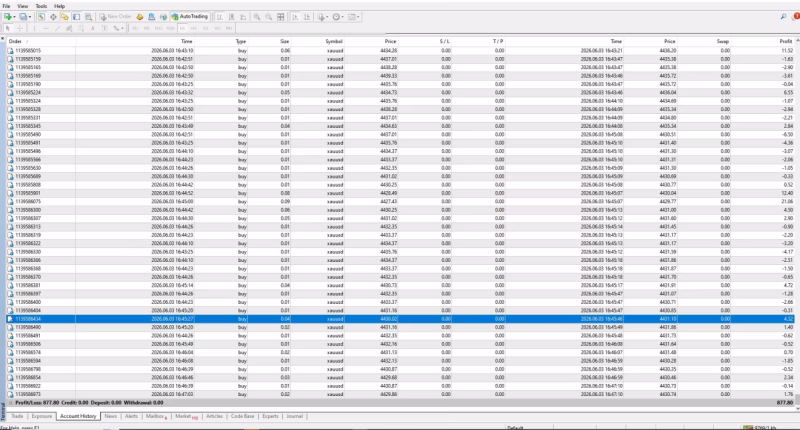Screen dimensions: 800x430
Task: Switch timeframe to H1
Action: (182, 28)
